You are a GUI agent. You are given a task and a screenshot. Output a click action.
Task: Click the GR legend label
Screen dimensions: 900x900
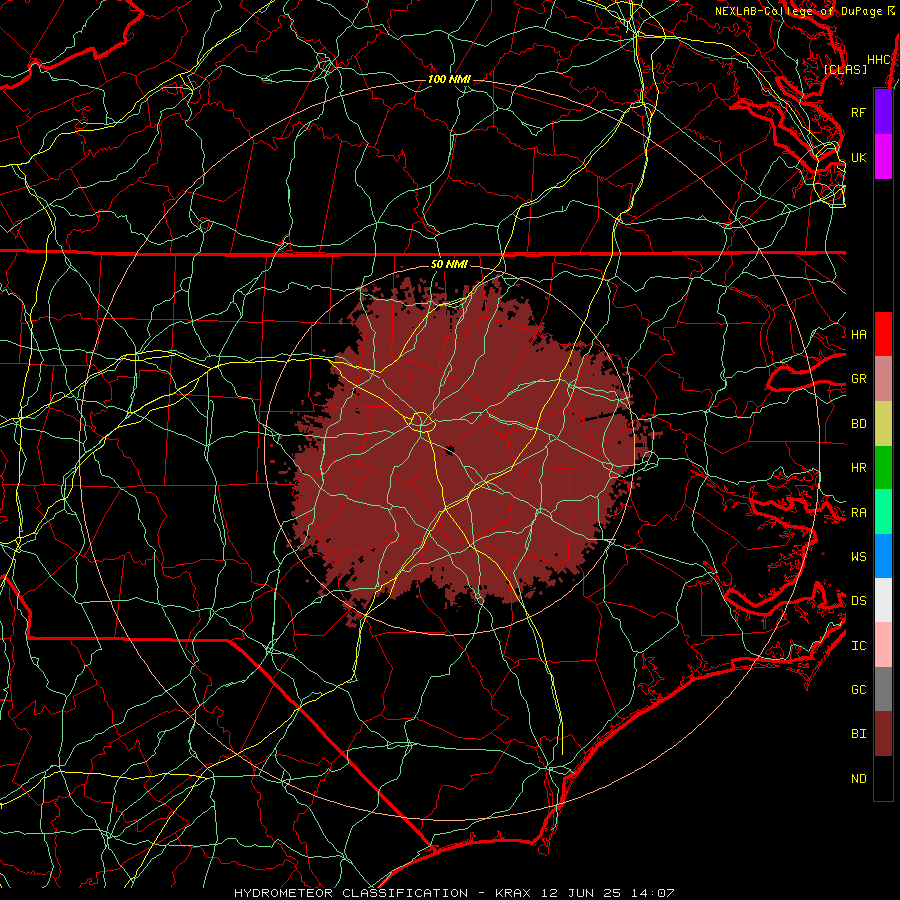click(x=858, y=379)
